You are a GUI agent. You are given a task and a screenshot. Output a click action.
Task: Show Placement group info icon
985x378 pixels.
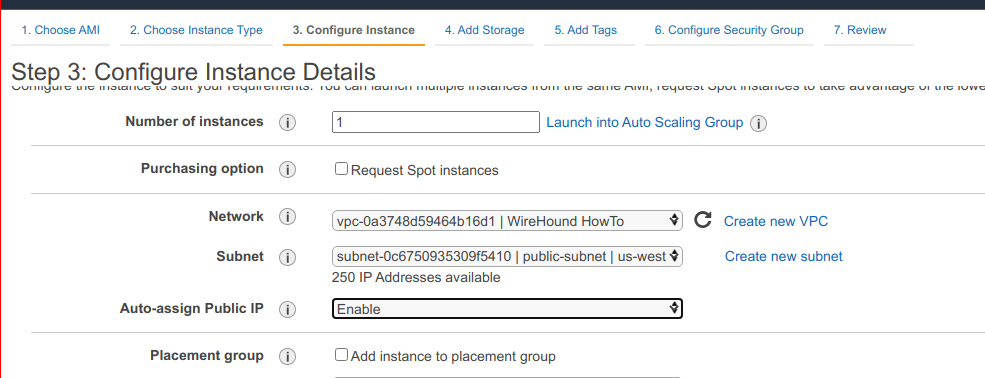(287, 357)
